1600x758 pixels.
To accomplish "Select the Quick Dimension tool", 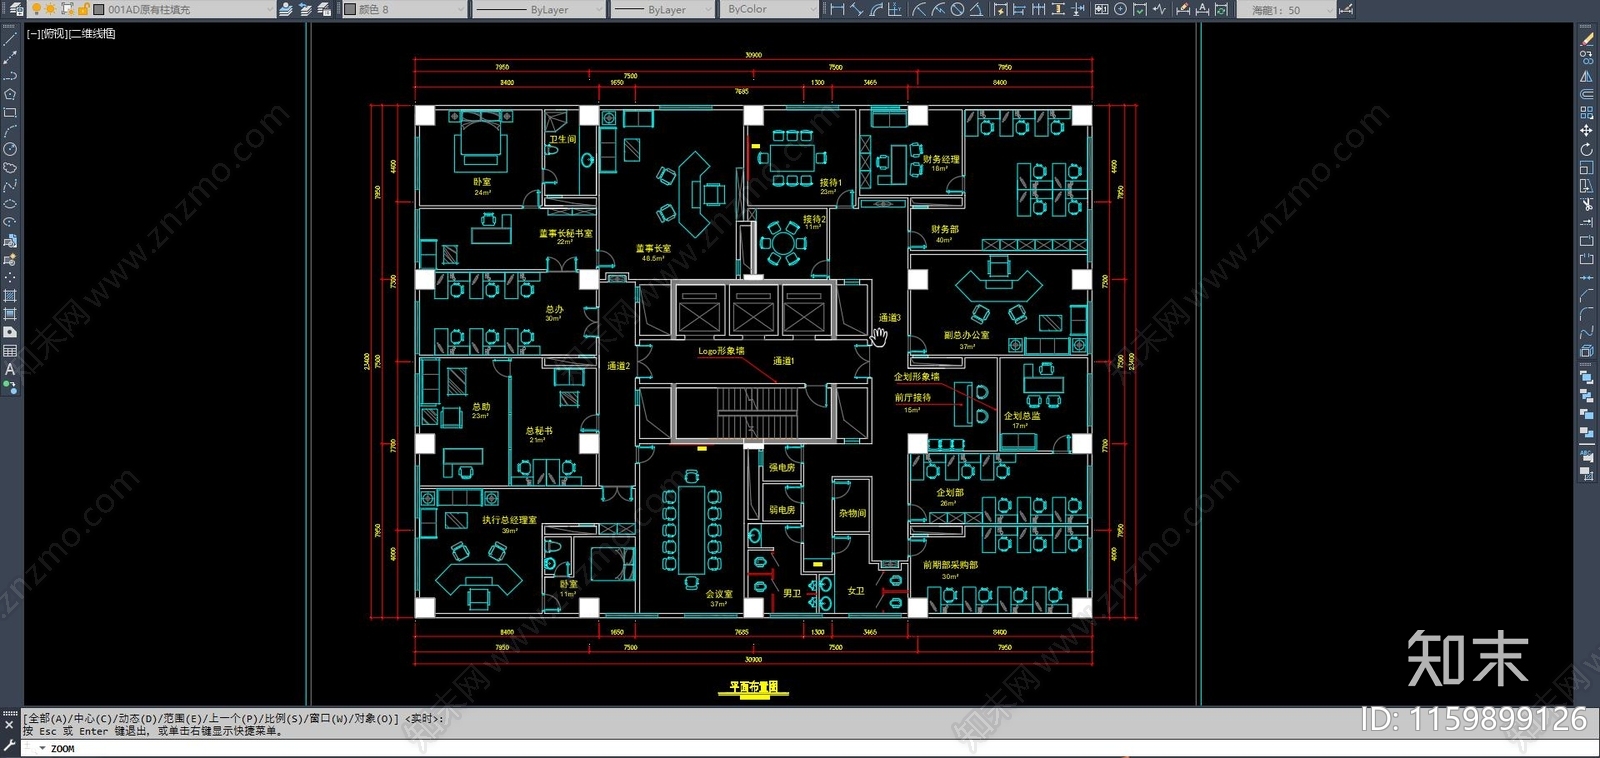I will click(1000, 9).
